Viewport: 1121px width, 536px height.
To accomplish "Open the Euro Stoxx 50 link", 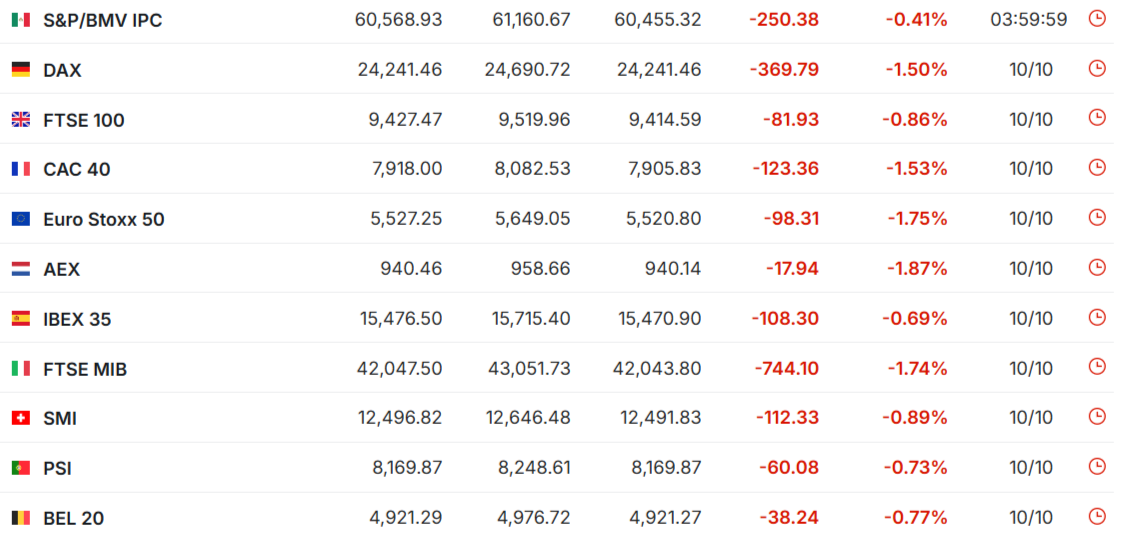I will (x=103, y=219).
